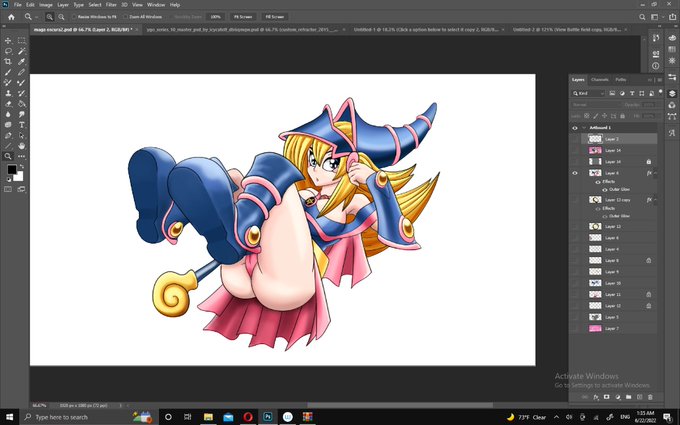
Task: Click the foreground color swatch
Action: [x=11, y=169]
